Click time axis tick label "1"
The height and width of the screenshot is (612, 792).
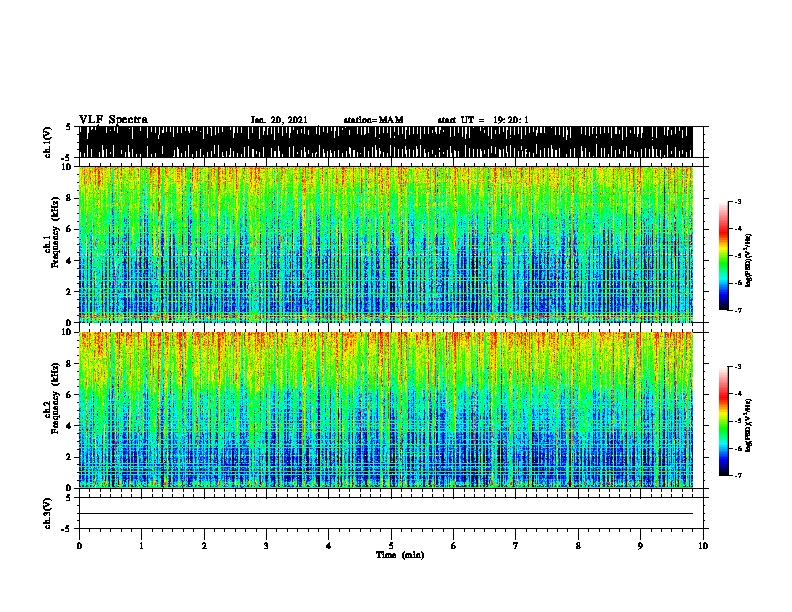[x=141, y=546]
